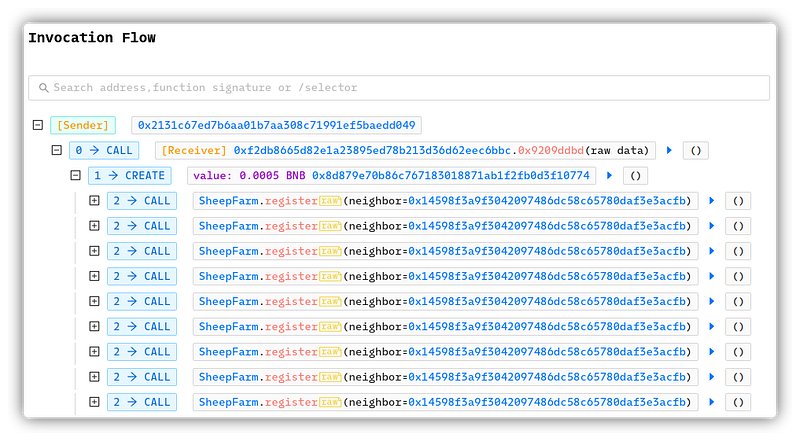
Task: Click the search magnifier icon
Action: point(43,88)
